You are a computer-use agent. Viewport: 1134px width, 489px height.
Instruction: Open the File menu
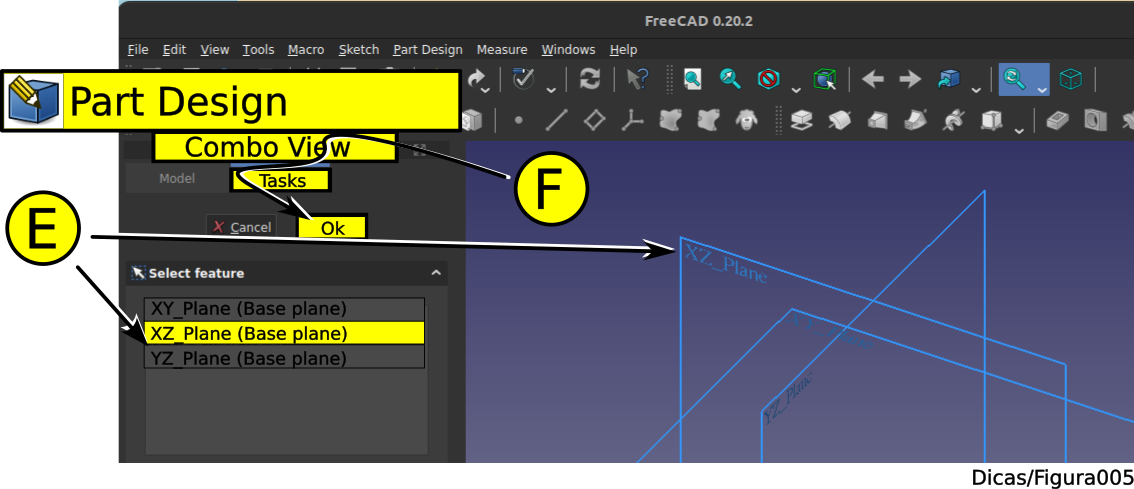(x=137, y=49)
